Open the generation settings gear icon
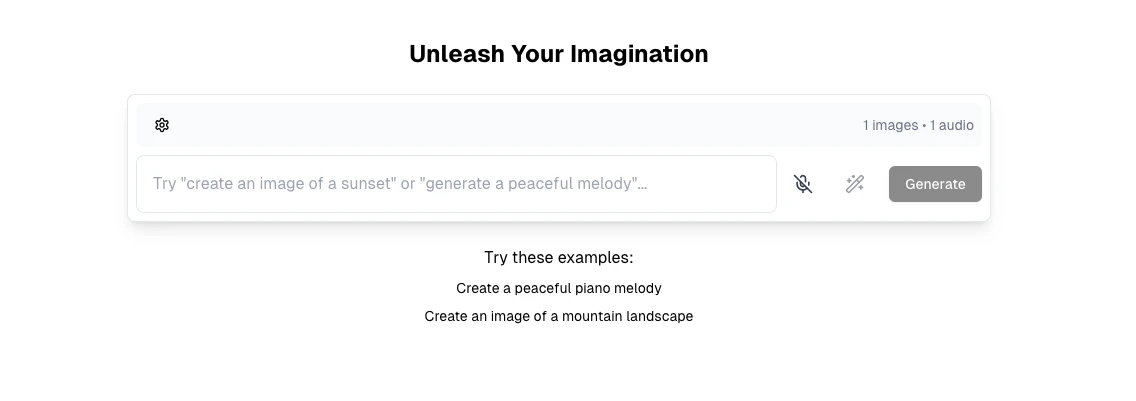 [x=162, y=125]
